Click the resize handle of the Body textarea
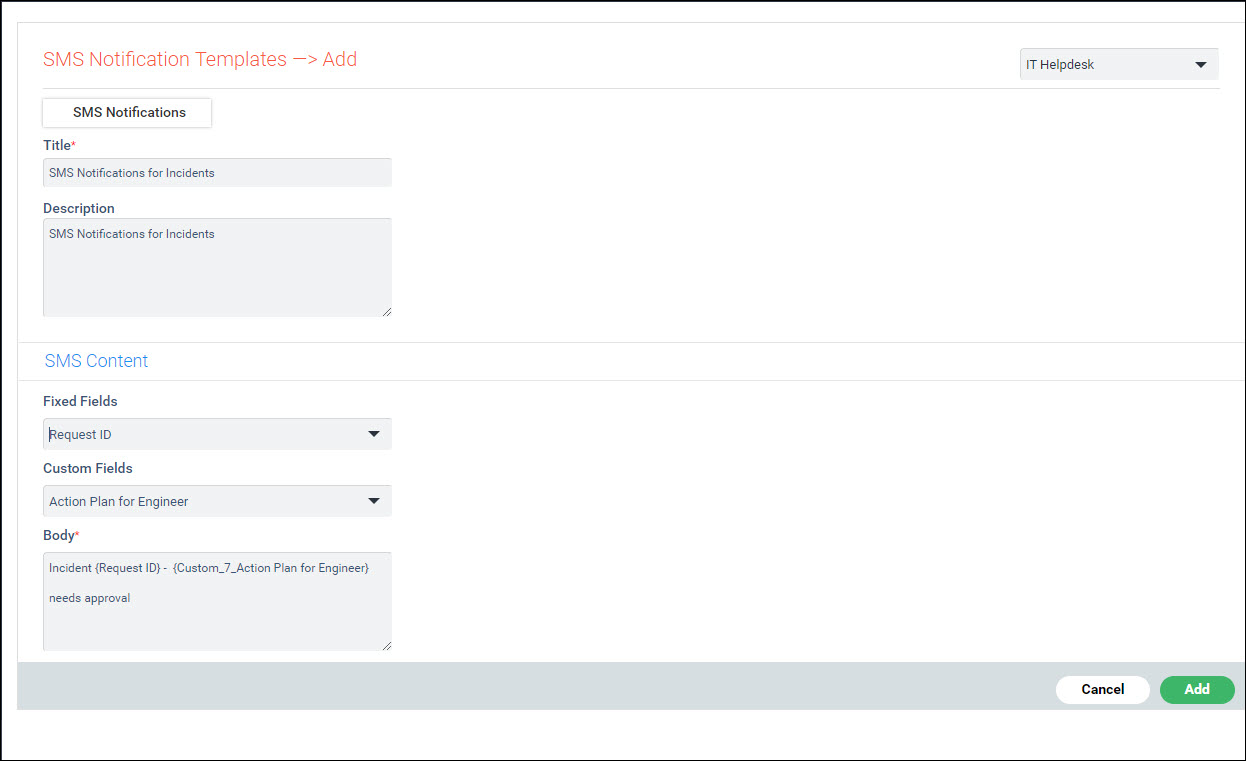Viewport: 1246px width, 761px height. pyautogui.click(x=386, y=644)
